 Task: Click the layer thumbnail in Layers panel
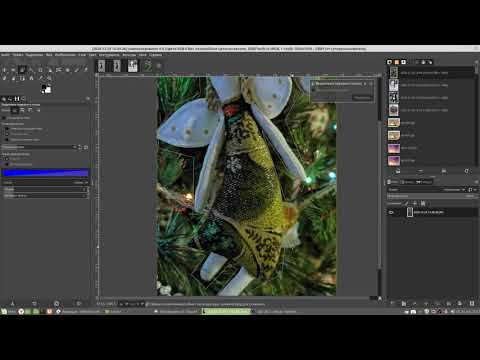coord(410,212)
